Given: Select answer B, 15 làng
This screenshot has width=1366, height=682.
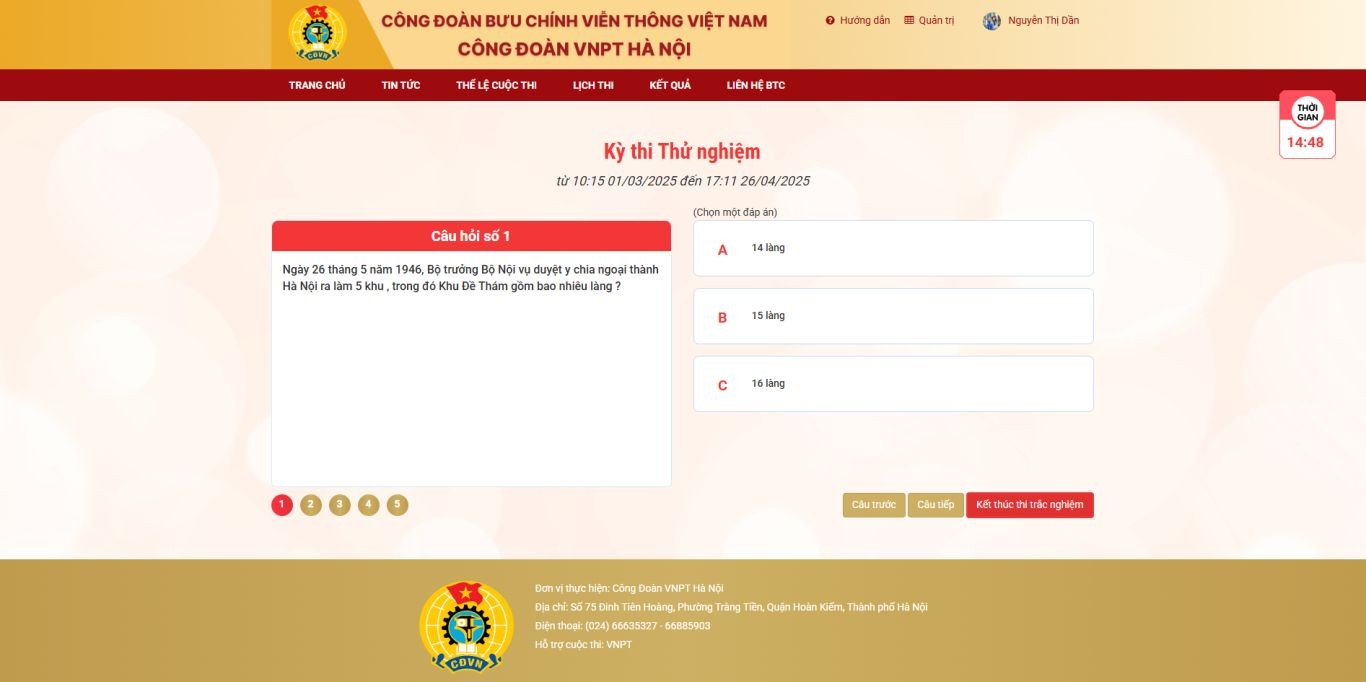Looking at the screenshot, I should [893, 316].
